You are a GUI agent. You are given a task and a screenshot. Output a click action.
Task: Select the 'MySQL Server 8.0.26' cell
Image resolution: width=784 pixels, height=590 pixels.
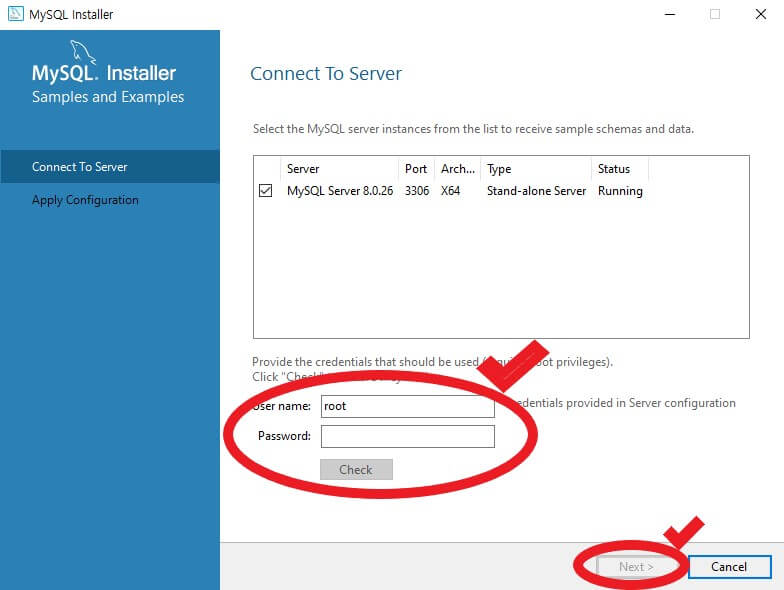pos(340,191)
